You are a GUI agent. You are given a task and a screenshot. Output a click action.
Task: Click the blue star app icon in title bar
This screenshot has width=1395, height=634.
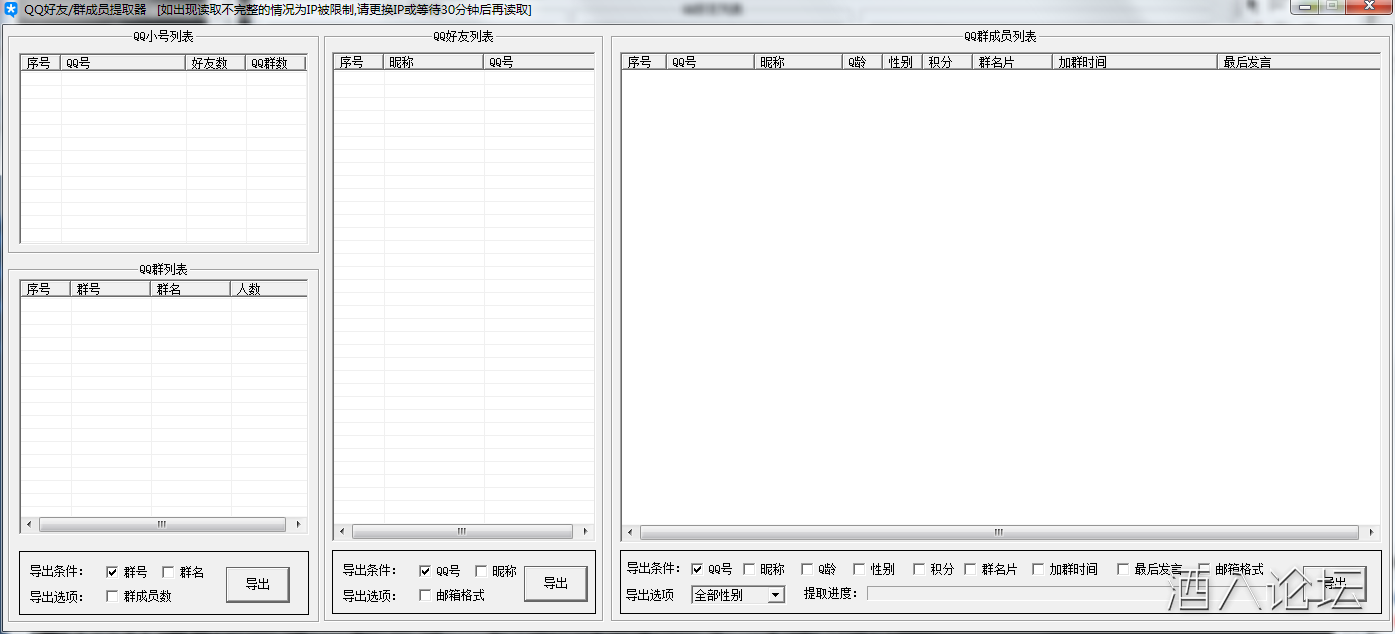[11, 10]
